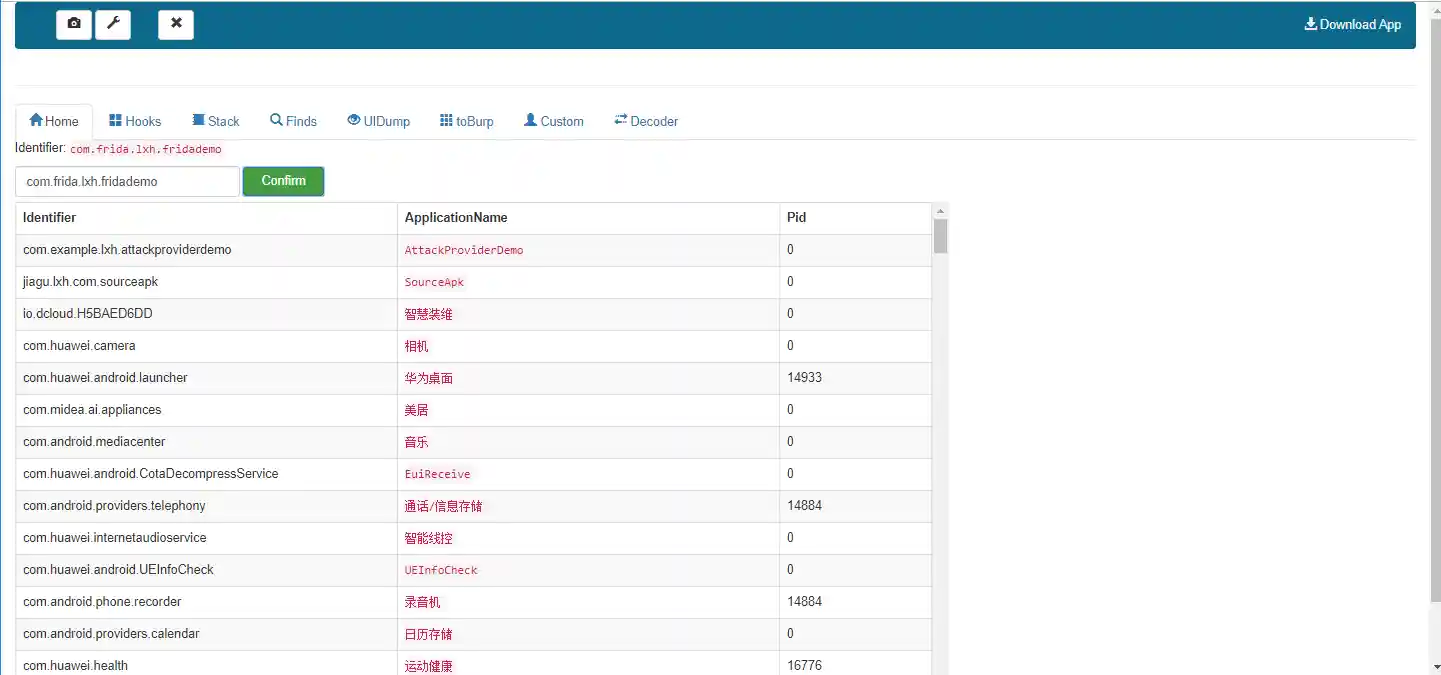Click the wrench settings icon button
The width and height of the screenshot is (1441, 675).
pos(113,24)
